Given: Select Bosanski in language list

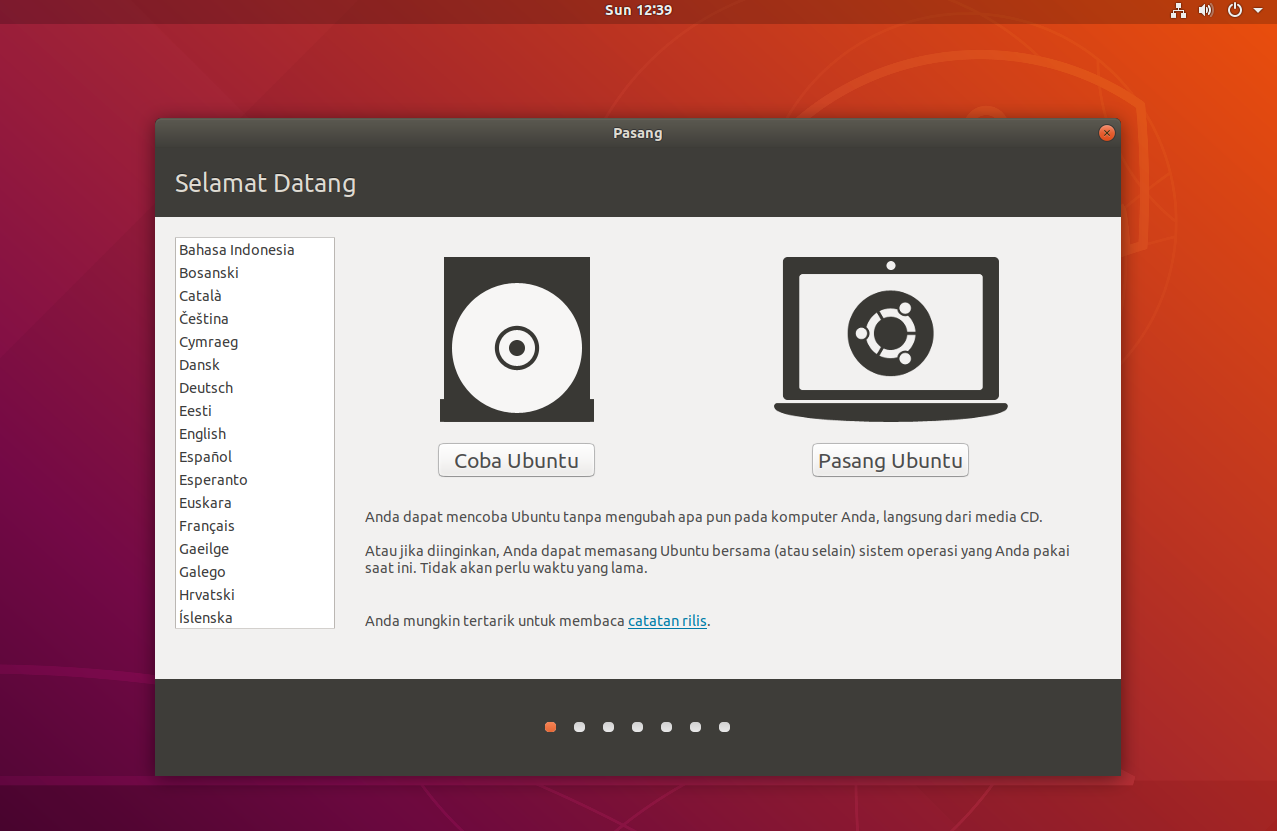Looking at the screenshot, I should (255, 273).
